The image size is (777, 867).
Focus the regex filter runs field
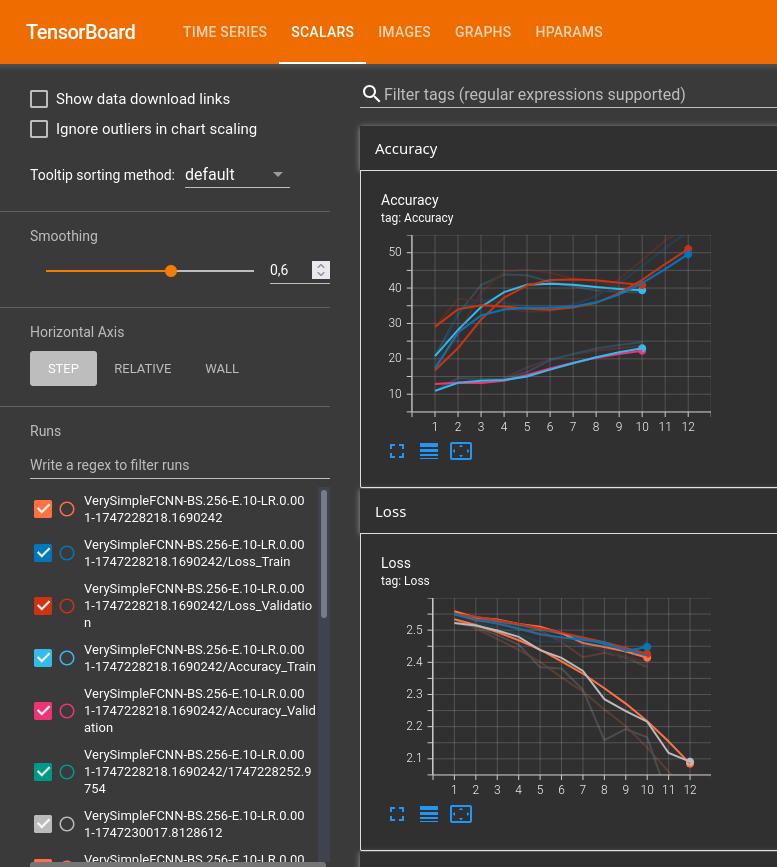pyautogui.click(x=180, y=465)
